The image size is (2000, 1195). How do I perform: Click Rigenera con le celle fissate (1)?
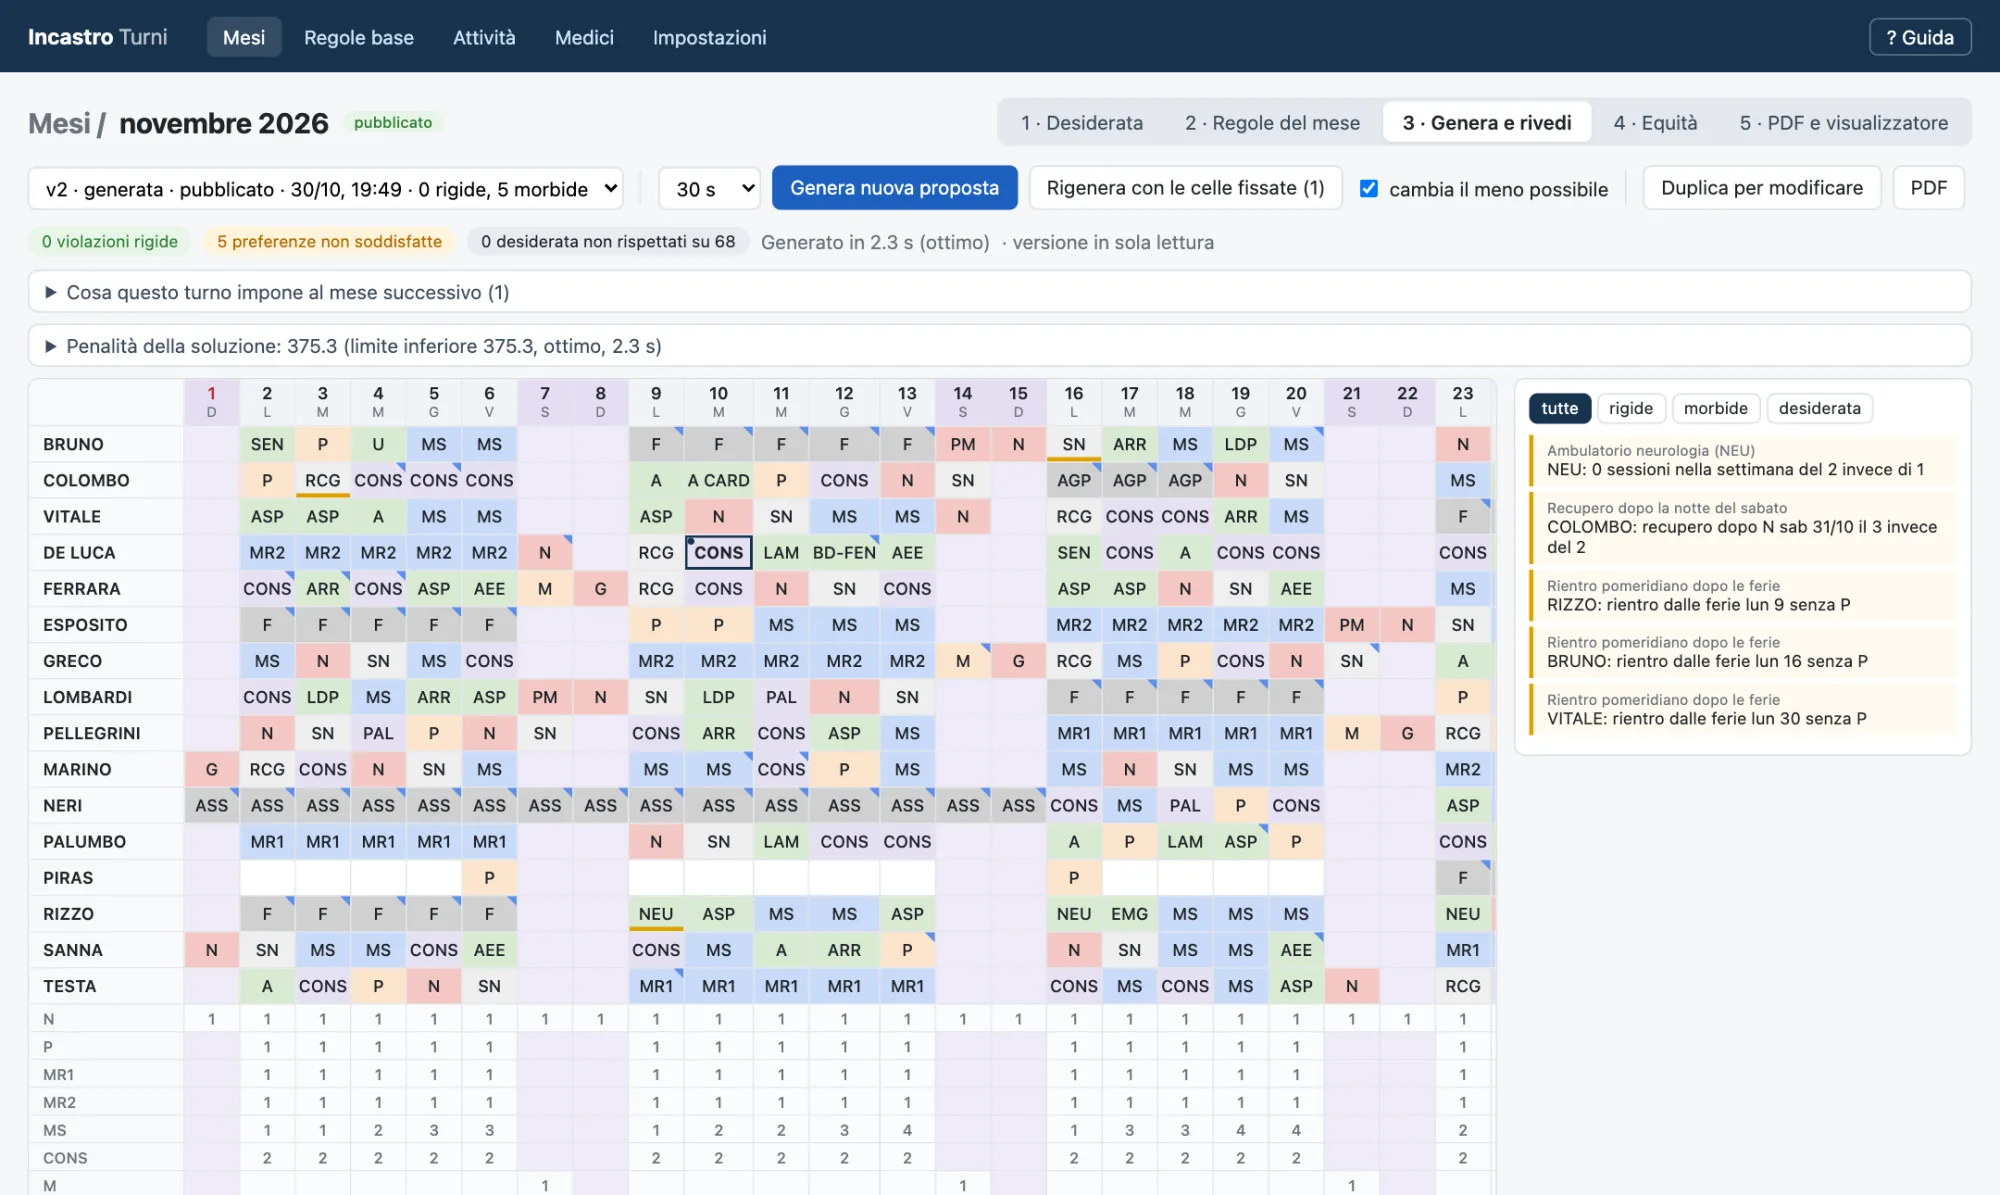[1185, 187]
